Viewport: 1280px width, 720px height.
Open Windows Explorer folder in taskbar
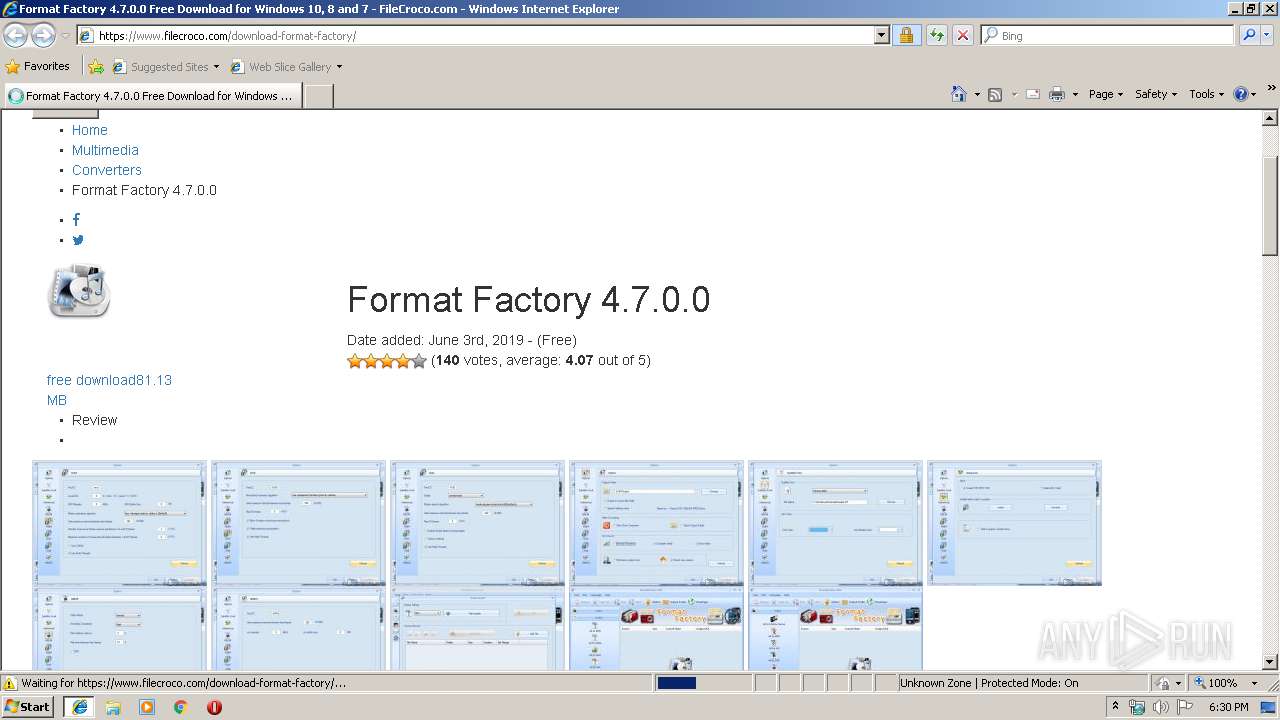coord(113,707)
